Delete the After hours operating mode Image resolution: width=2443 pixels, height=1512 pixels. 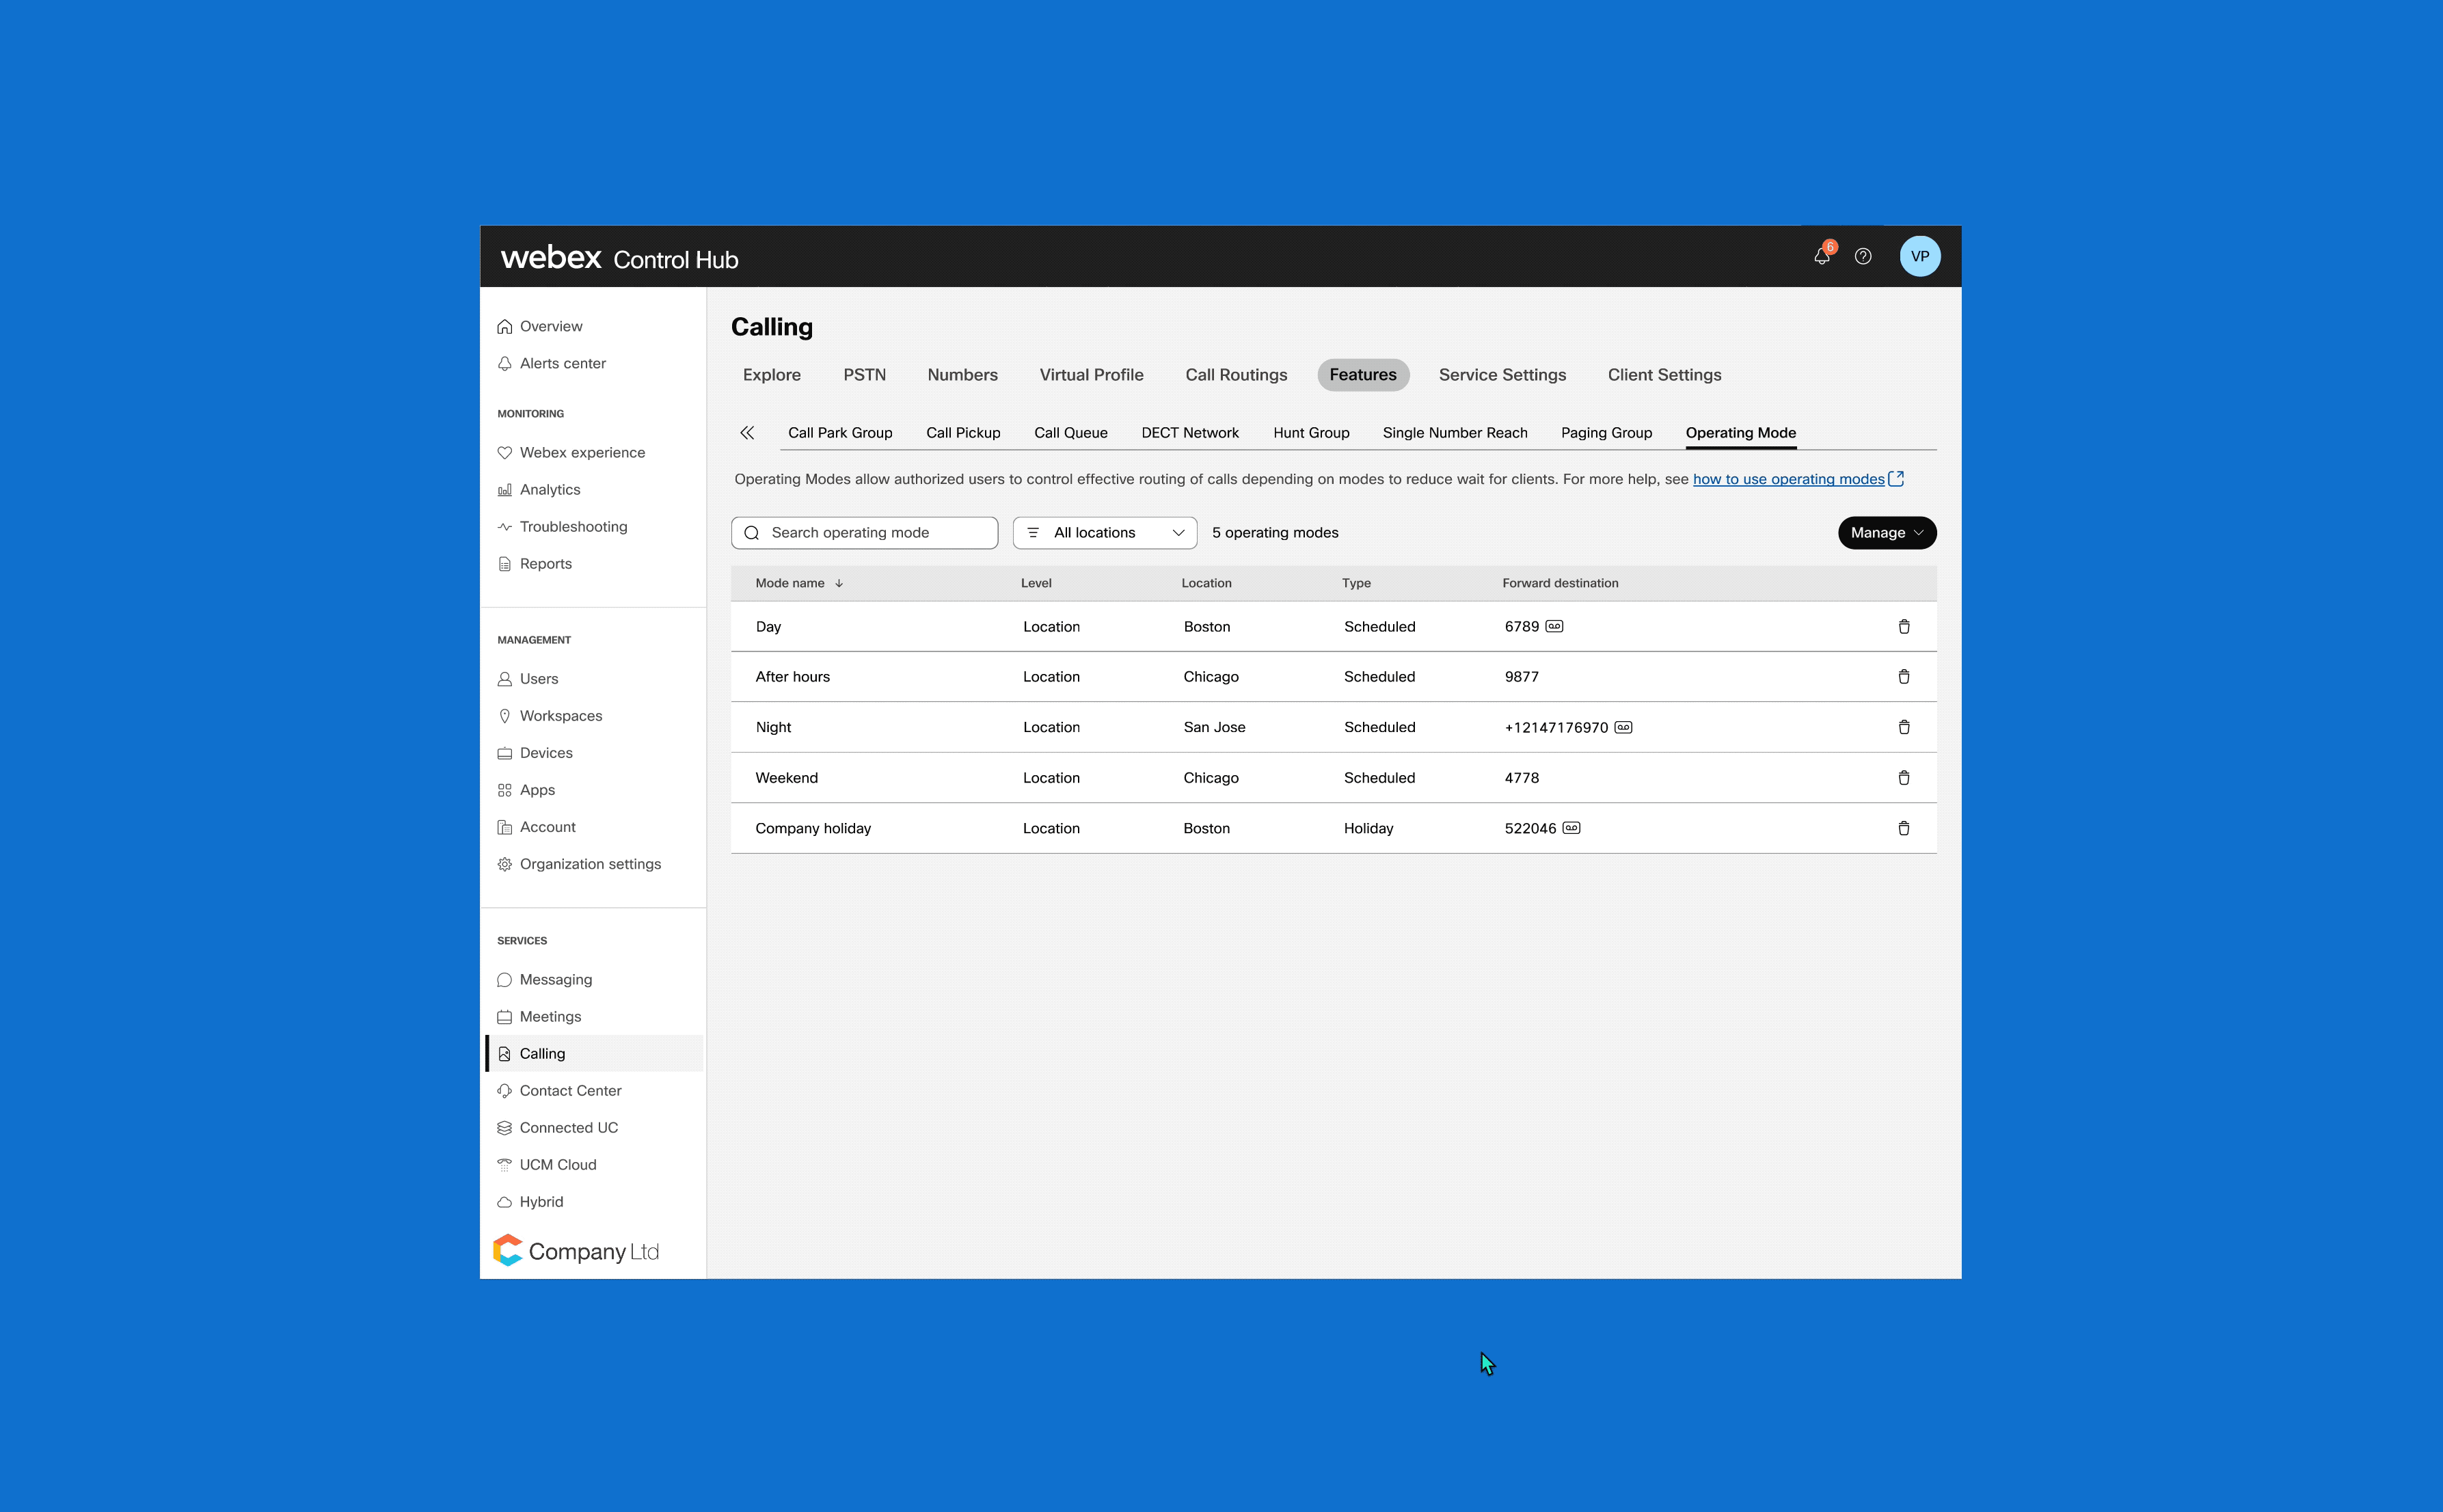[x=1903, y=677]
